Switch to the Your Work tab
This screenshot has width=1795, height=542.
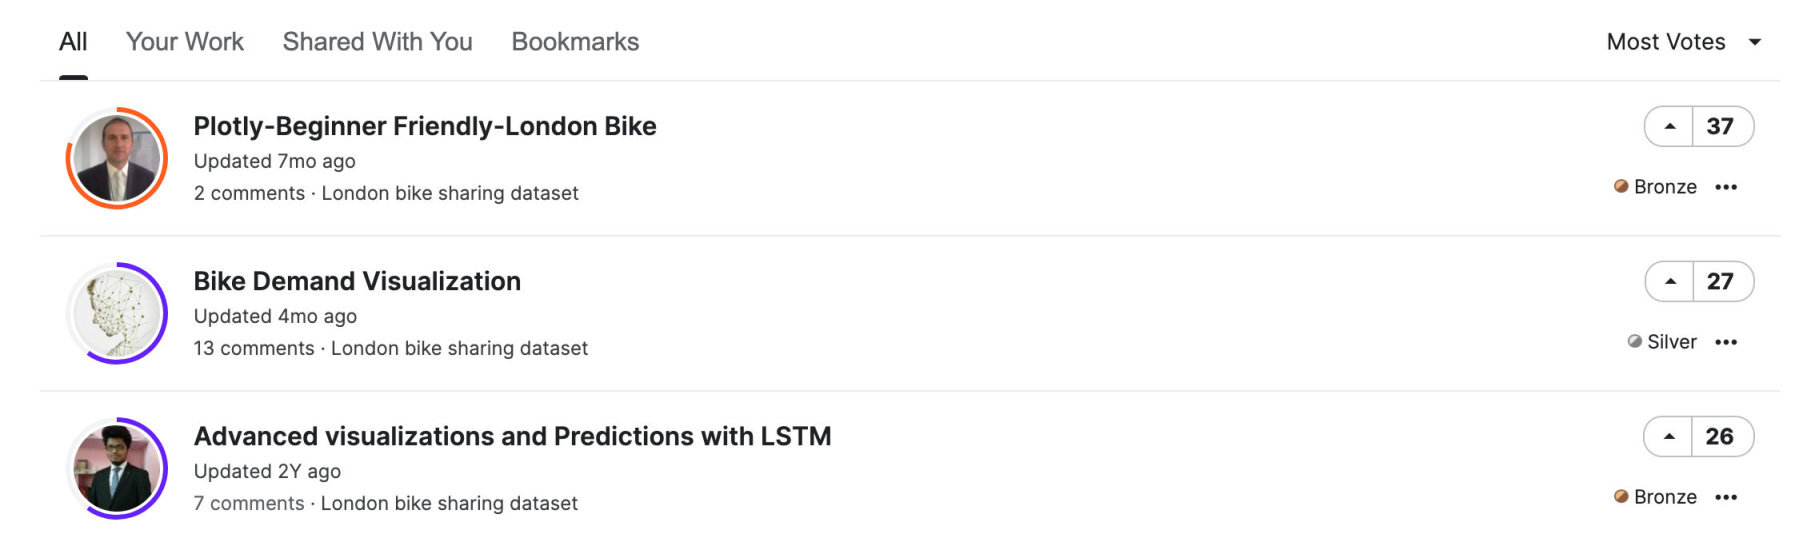coord(184,42)
